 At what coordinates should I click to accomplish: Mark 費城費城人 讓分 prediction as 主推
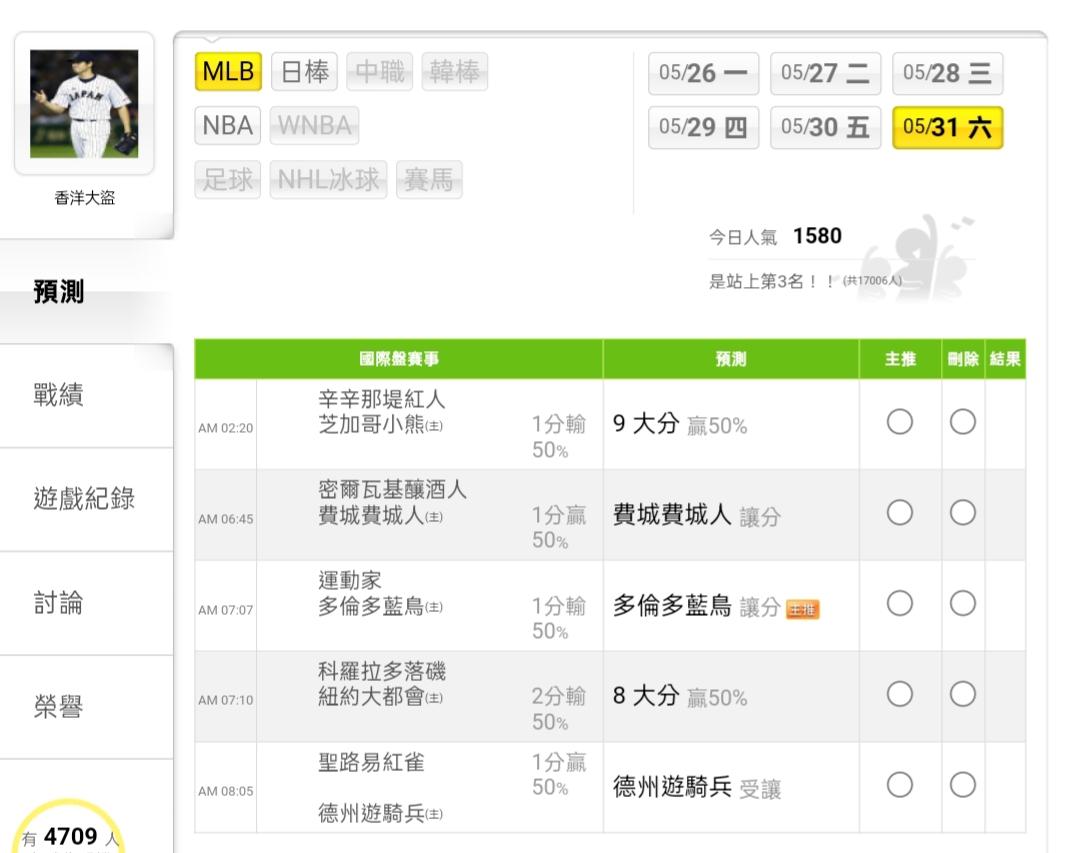pos(900,513)
